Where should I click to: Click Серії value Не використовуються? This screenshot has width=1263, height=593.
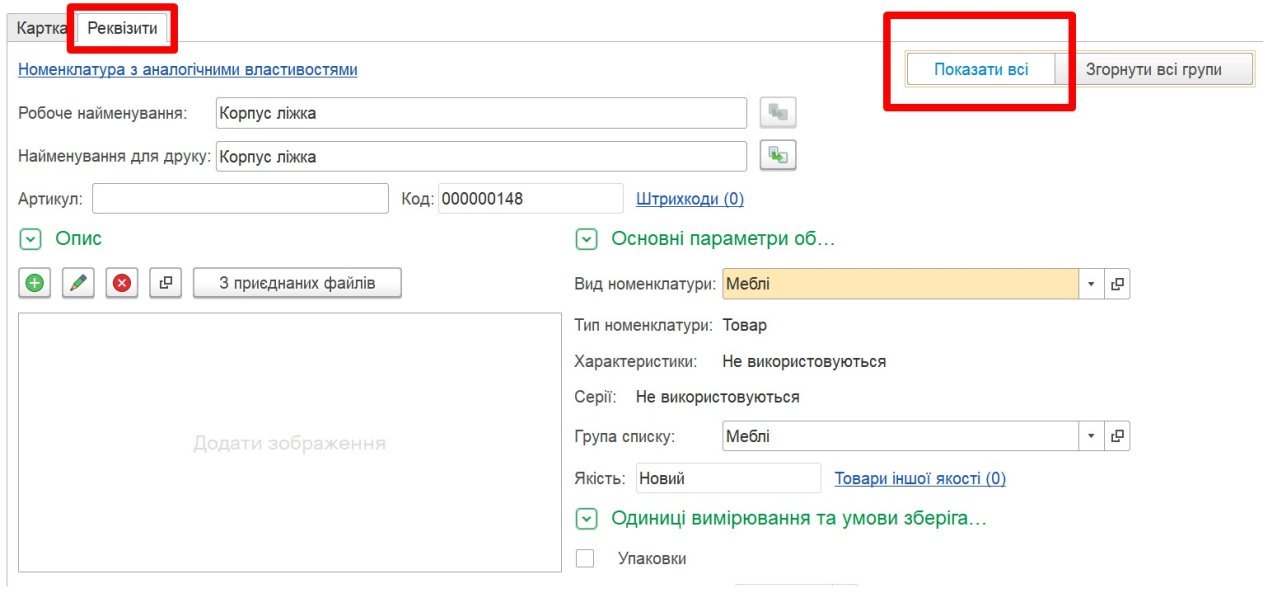718,397
